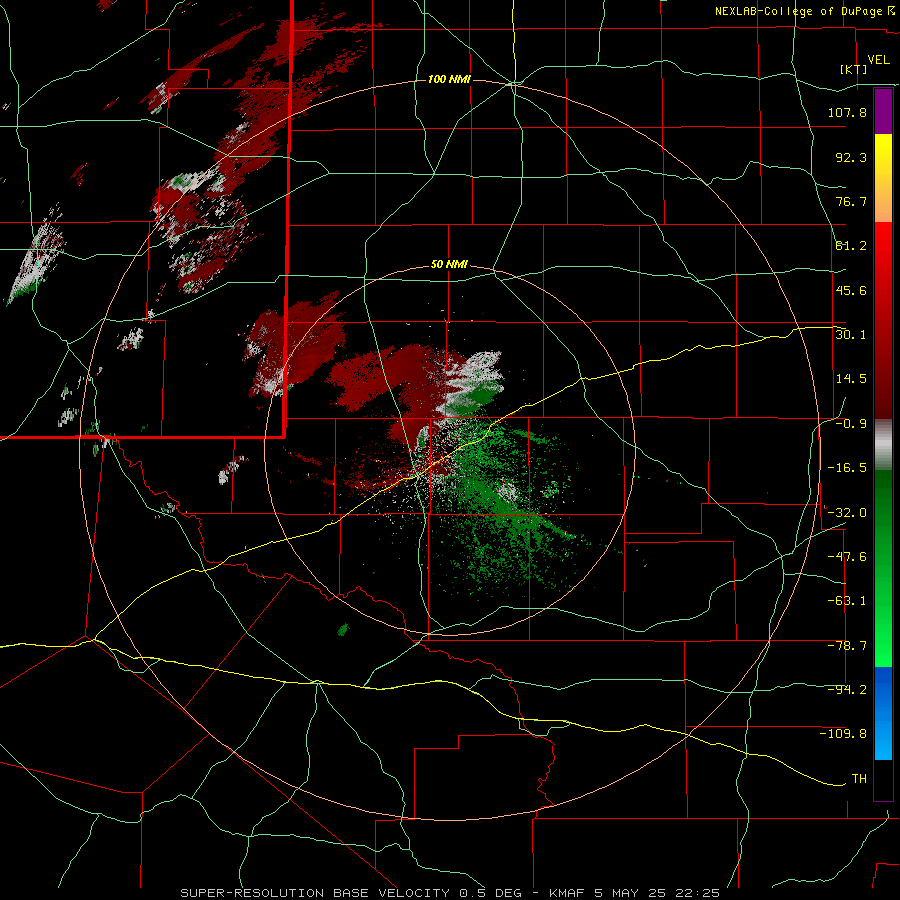The height and width of the screenshot is (900, 900).
Task: Click the 50 NMI range ring label
Action: [x=449, y=265]
